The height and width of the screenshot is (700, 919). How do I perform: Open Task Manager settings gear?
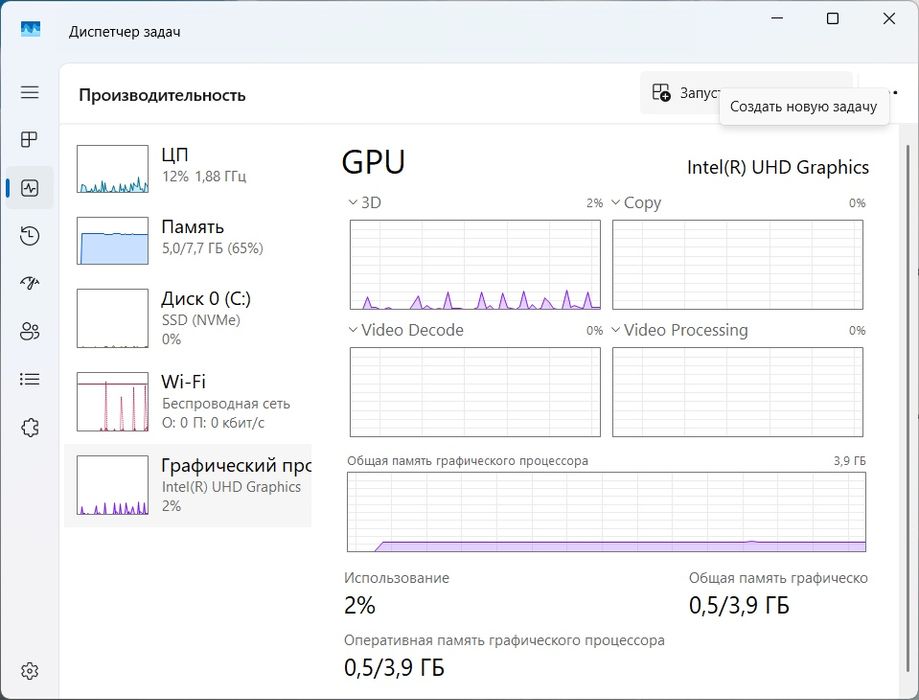30,670
